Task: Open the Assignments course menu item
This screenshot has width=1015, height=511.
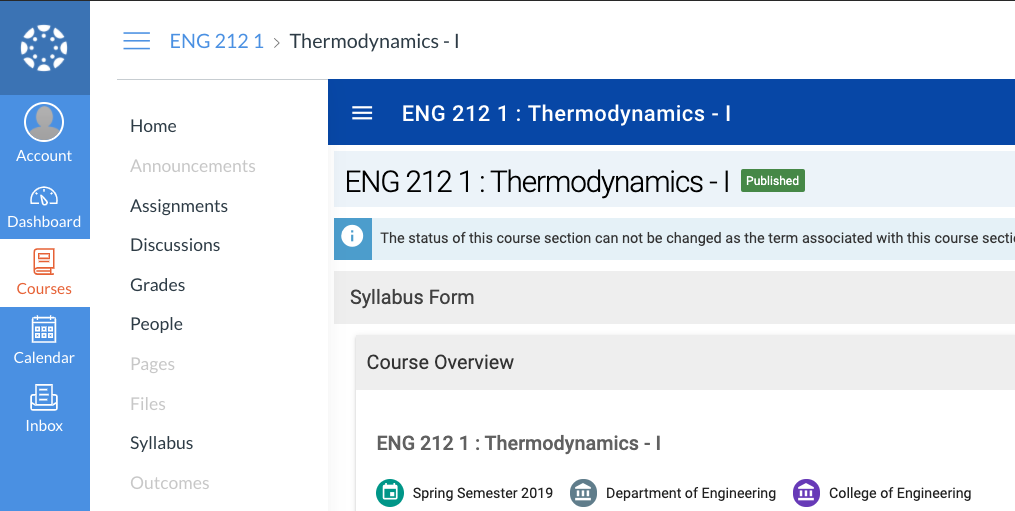Action: [179, 206]
